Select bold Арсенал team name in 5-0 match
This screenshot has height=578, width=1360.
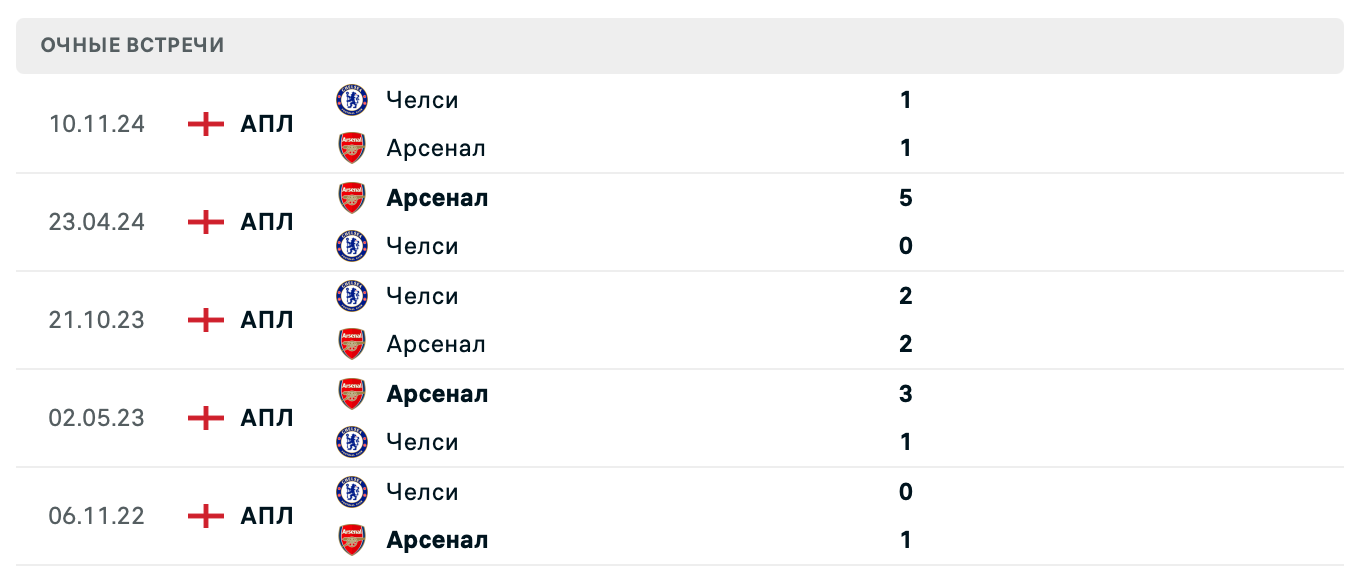click(x=437, y=198)
